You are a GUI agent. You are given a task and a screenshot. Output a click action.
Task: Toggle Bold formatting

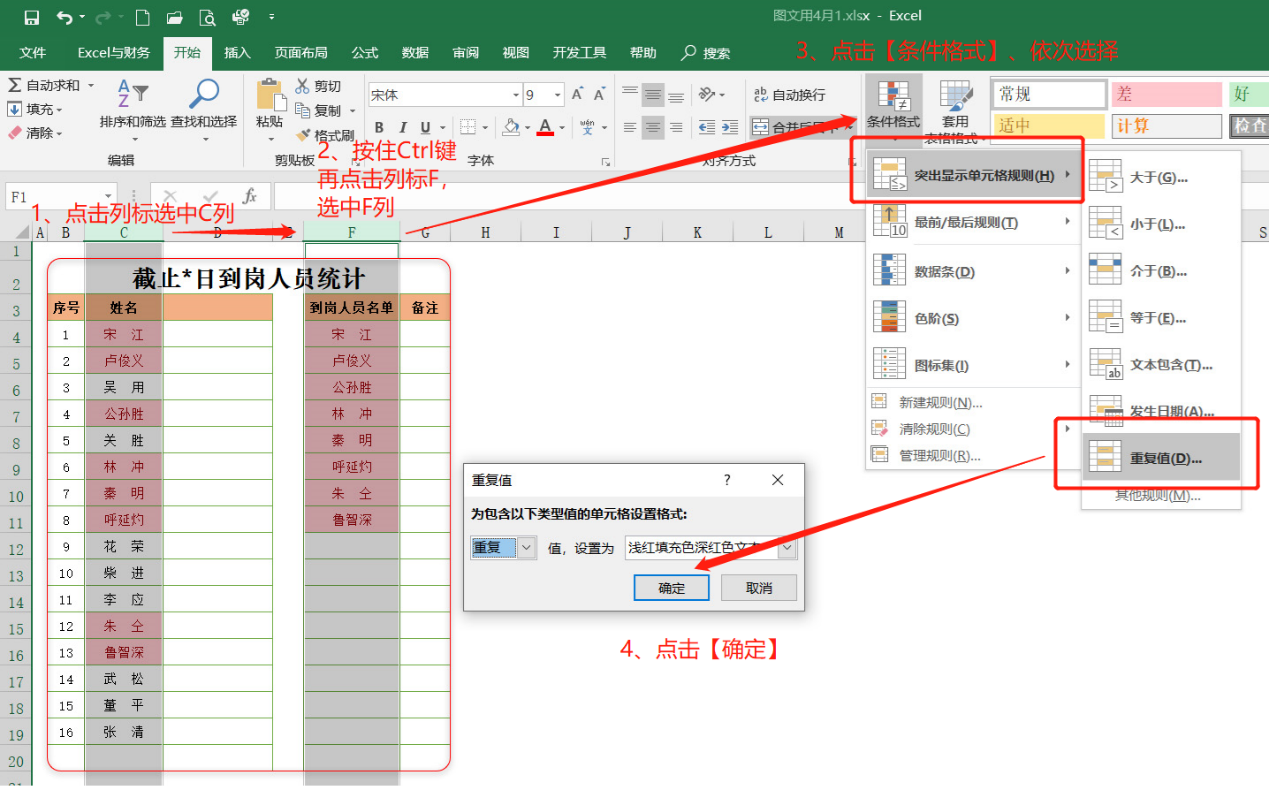(379, 127)
